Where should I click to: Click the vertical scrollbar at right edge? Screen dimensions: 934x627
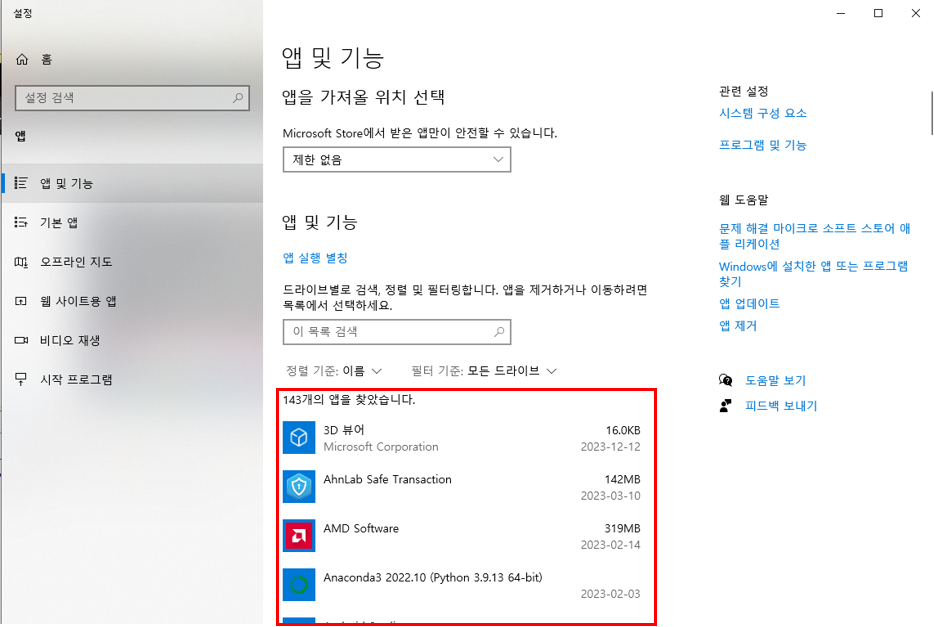(931, 113)
